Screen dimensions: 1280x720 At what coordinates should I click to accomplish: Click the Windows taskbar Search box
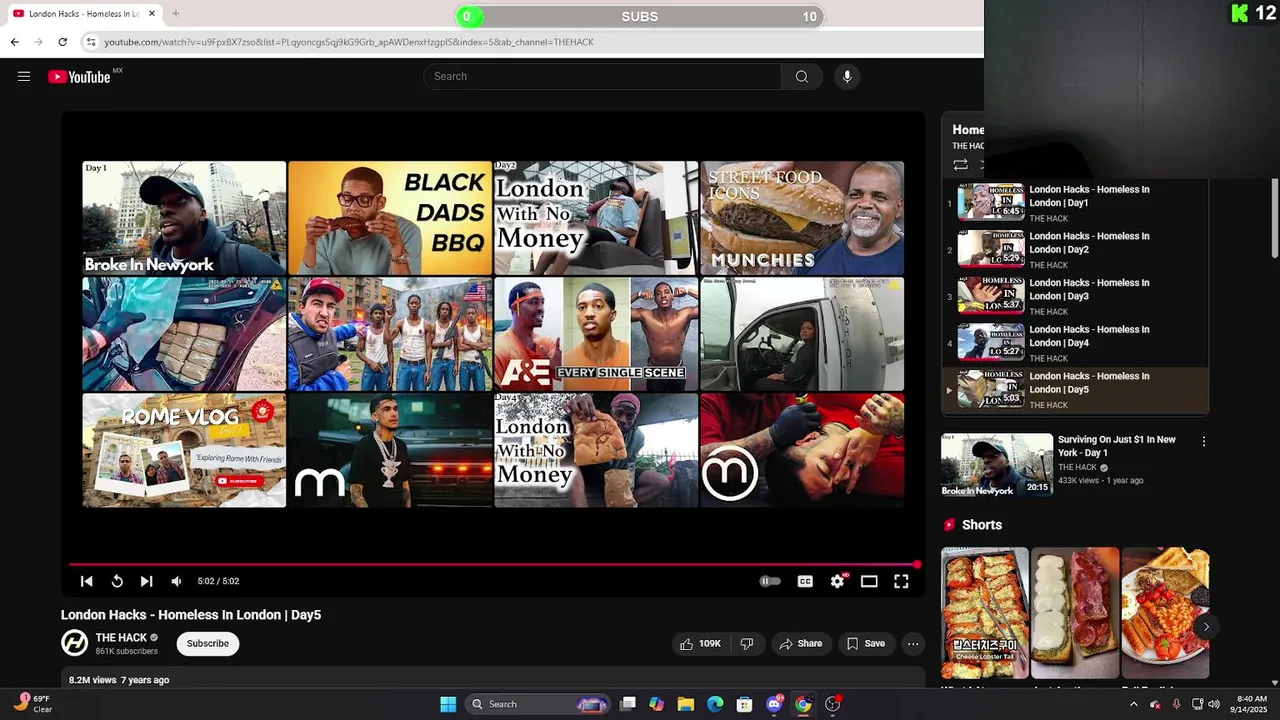tap(539, 704)
